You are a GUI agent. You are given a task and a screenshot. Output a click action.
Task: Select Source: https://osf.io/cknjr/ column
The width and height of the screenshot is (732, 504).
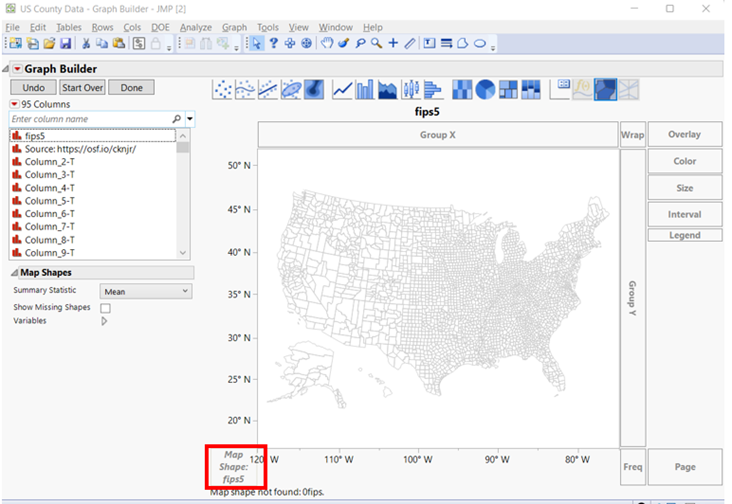coord(92,149)
